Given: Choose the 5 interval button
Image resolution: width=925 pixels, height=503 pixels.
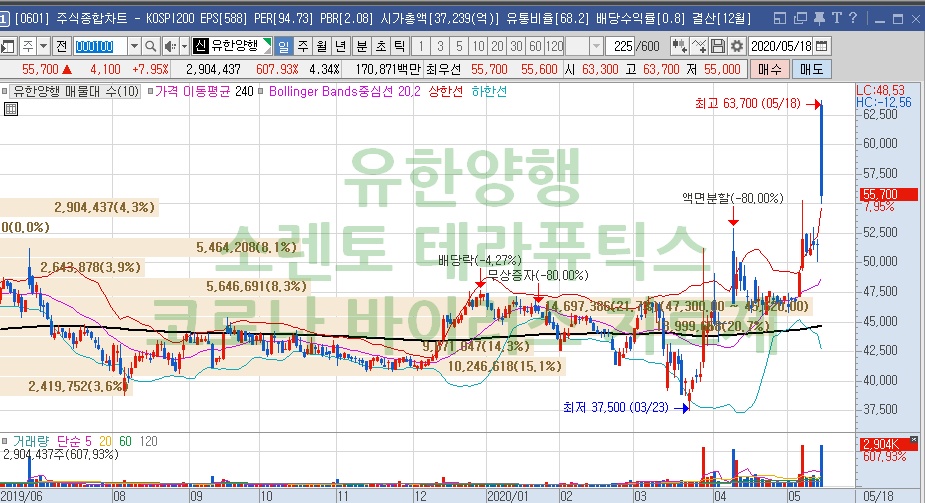Looking at the screenshot, I should [x=459, y=46].
